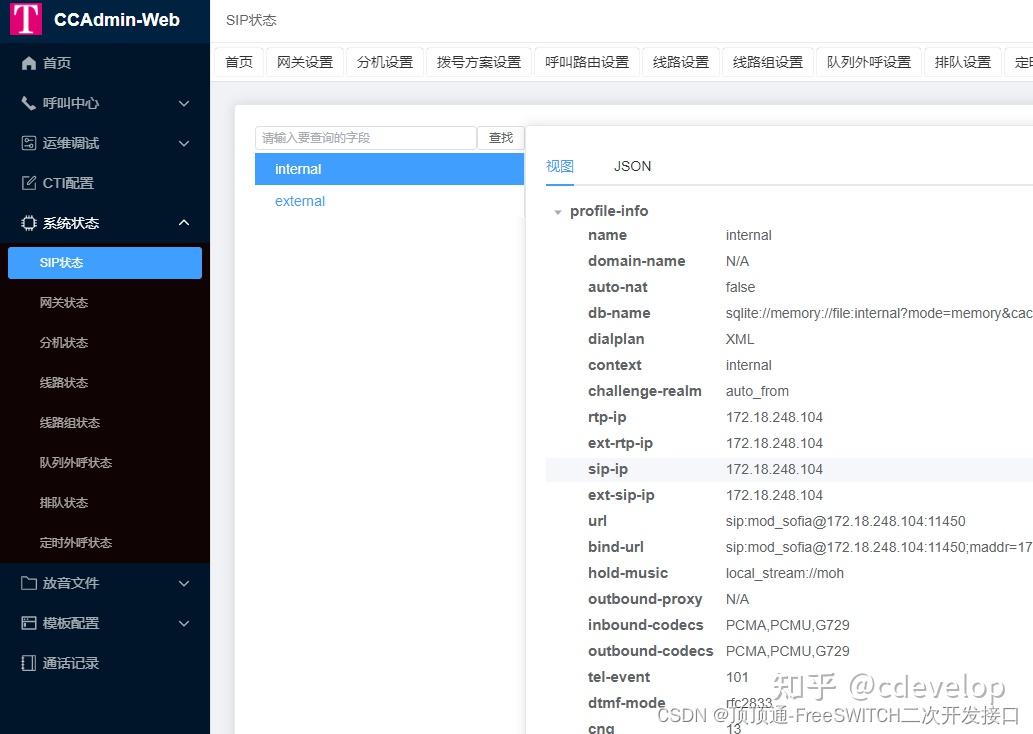The image size is (1033, 734).
Task: Select the phone icon for 呼叫中心
Action: 28,102
